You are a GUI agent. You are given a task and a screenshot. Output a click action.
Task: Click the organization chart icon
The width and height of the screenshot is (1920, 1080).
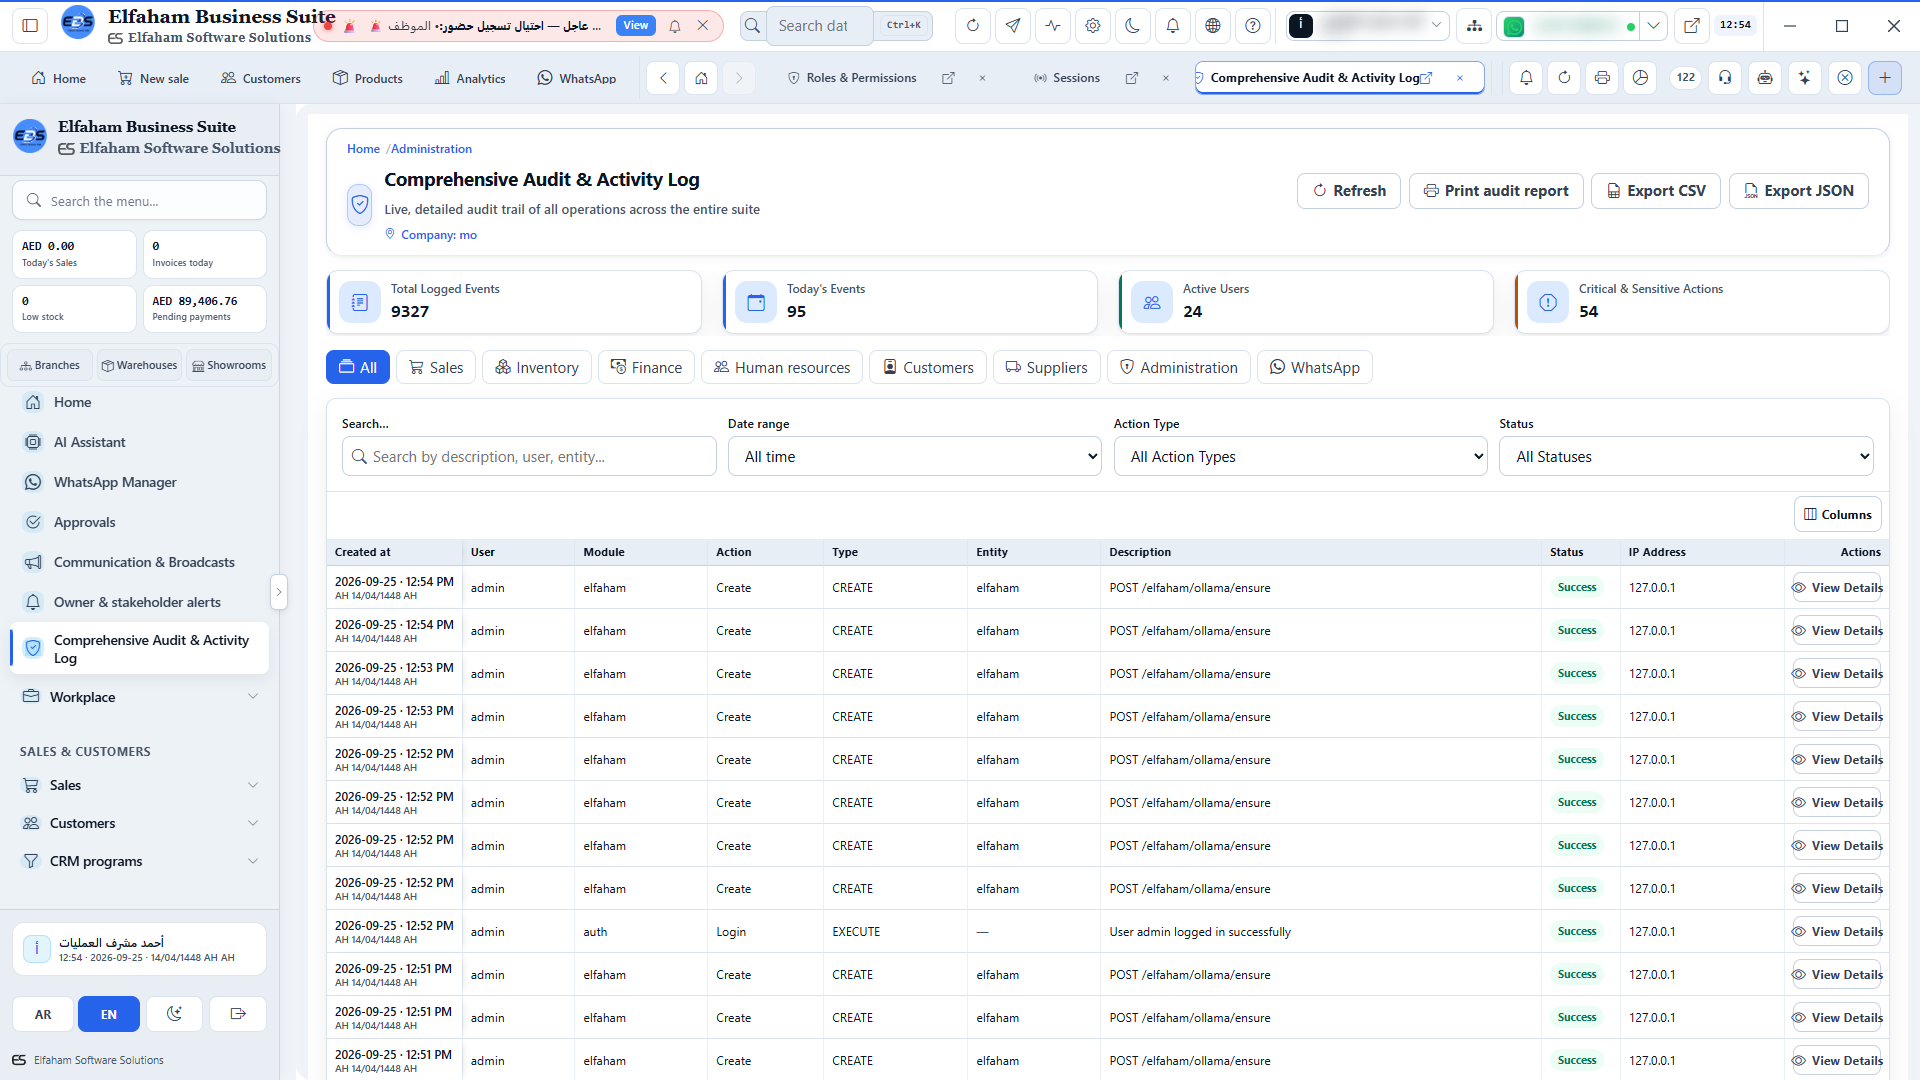[x=1474, y=26]
